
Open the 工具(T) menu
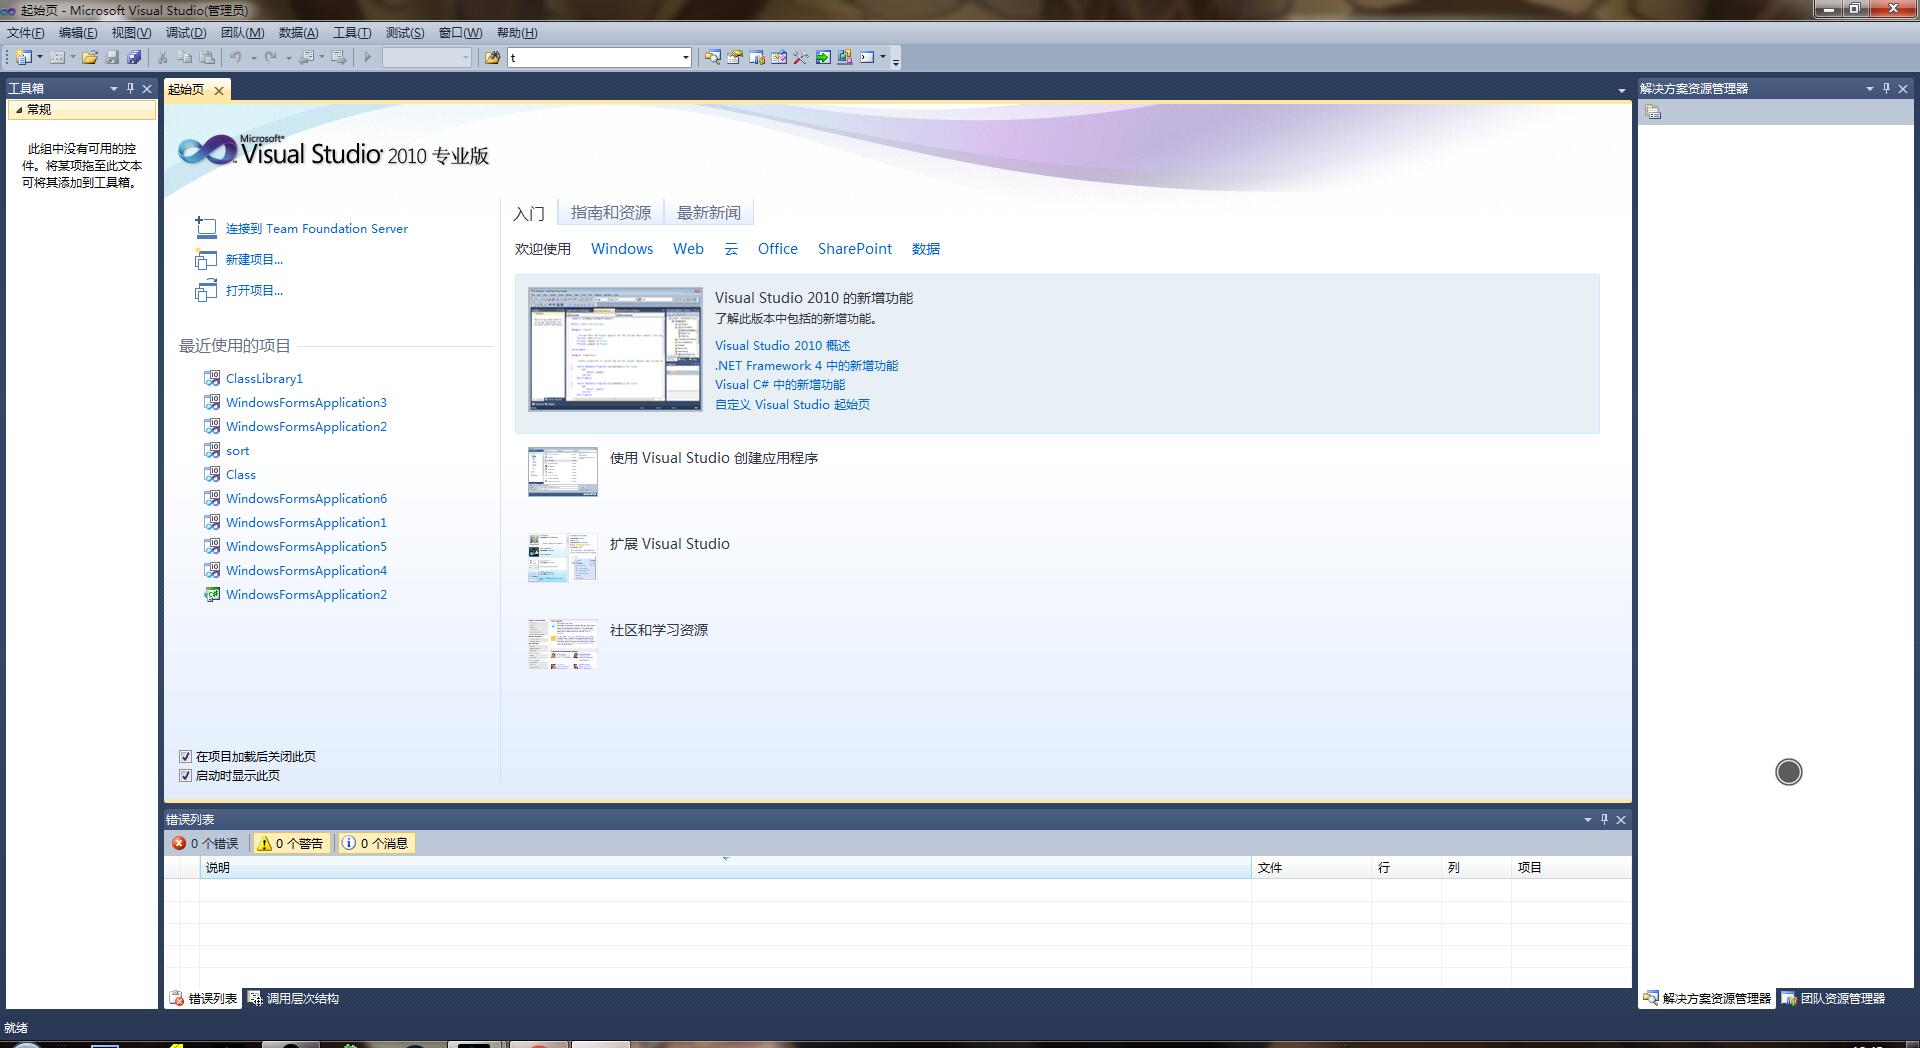point(352,33)
